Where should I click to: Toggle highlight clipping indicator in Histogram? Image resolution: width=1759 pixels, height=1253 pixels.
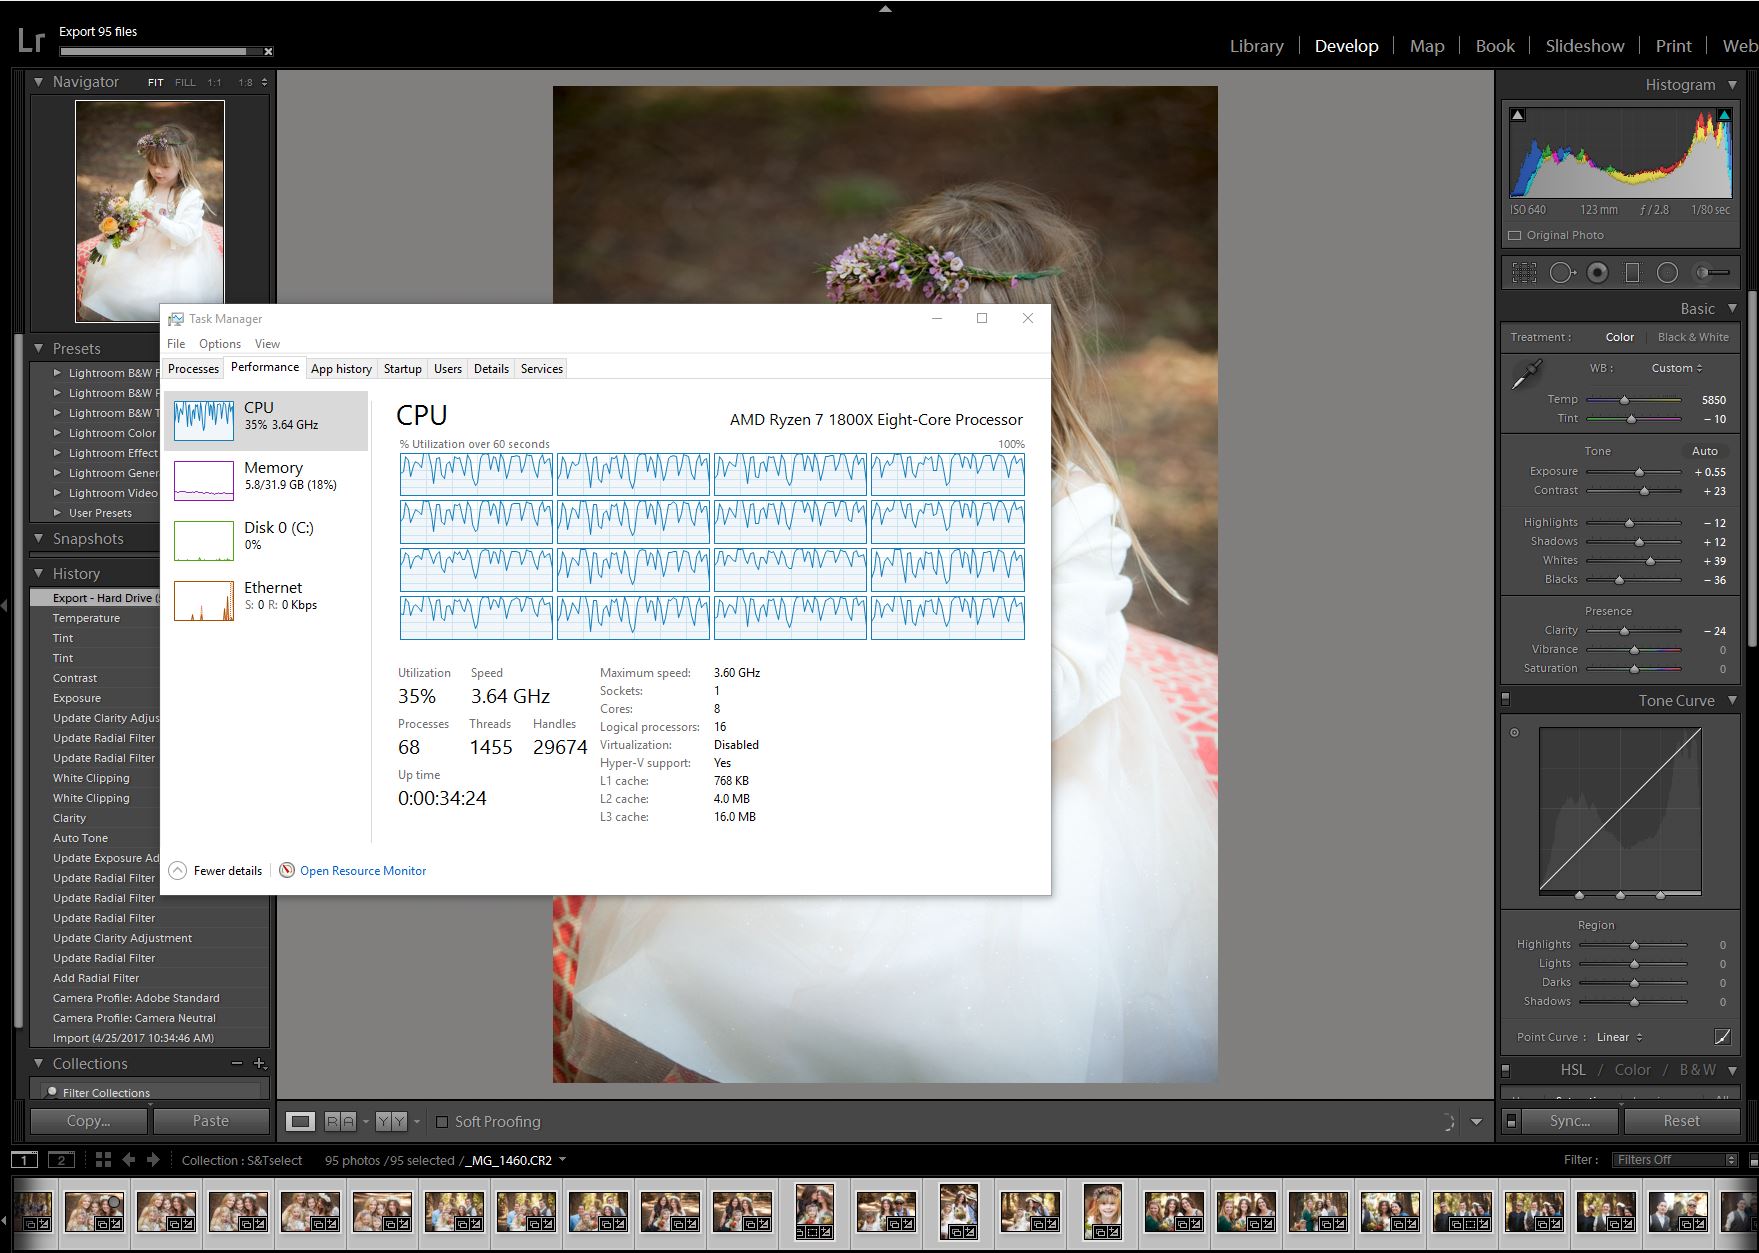point(1724,115)
